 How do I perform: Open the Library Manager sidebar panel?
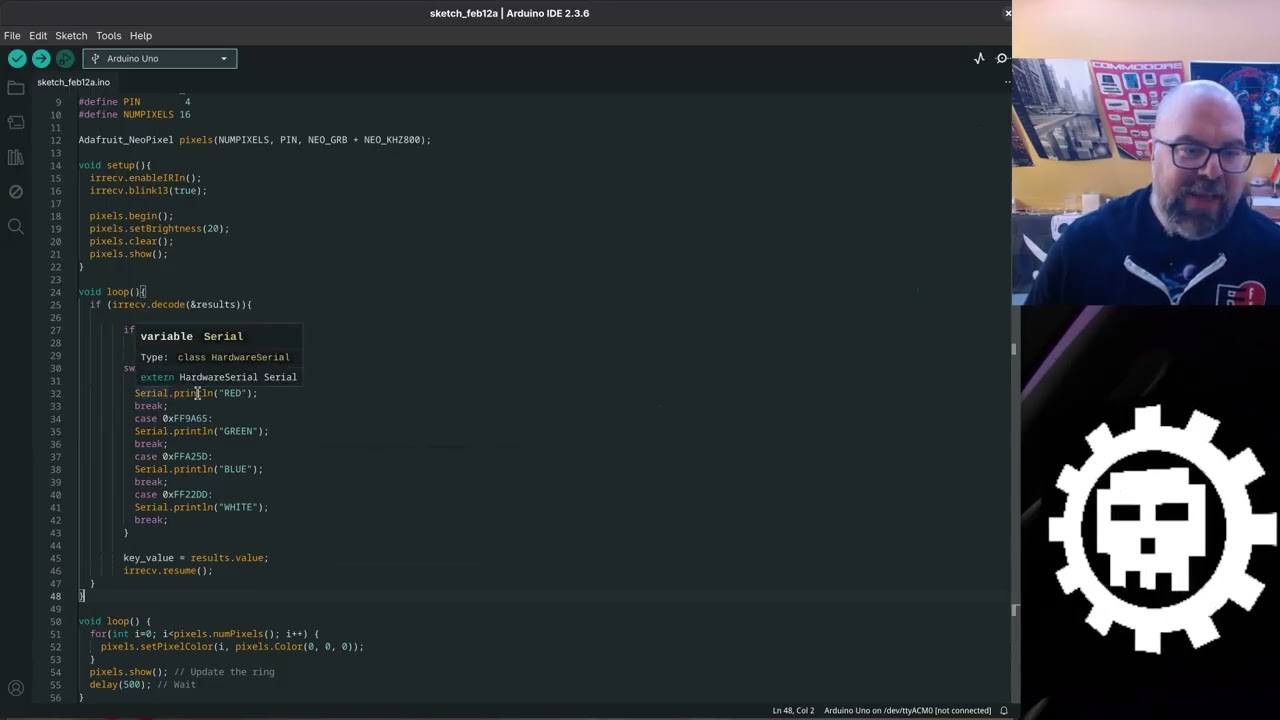pyautogui.click(x=16, y=157)
